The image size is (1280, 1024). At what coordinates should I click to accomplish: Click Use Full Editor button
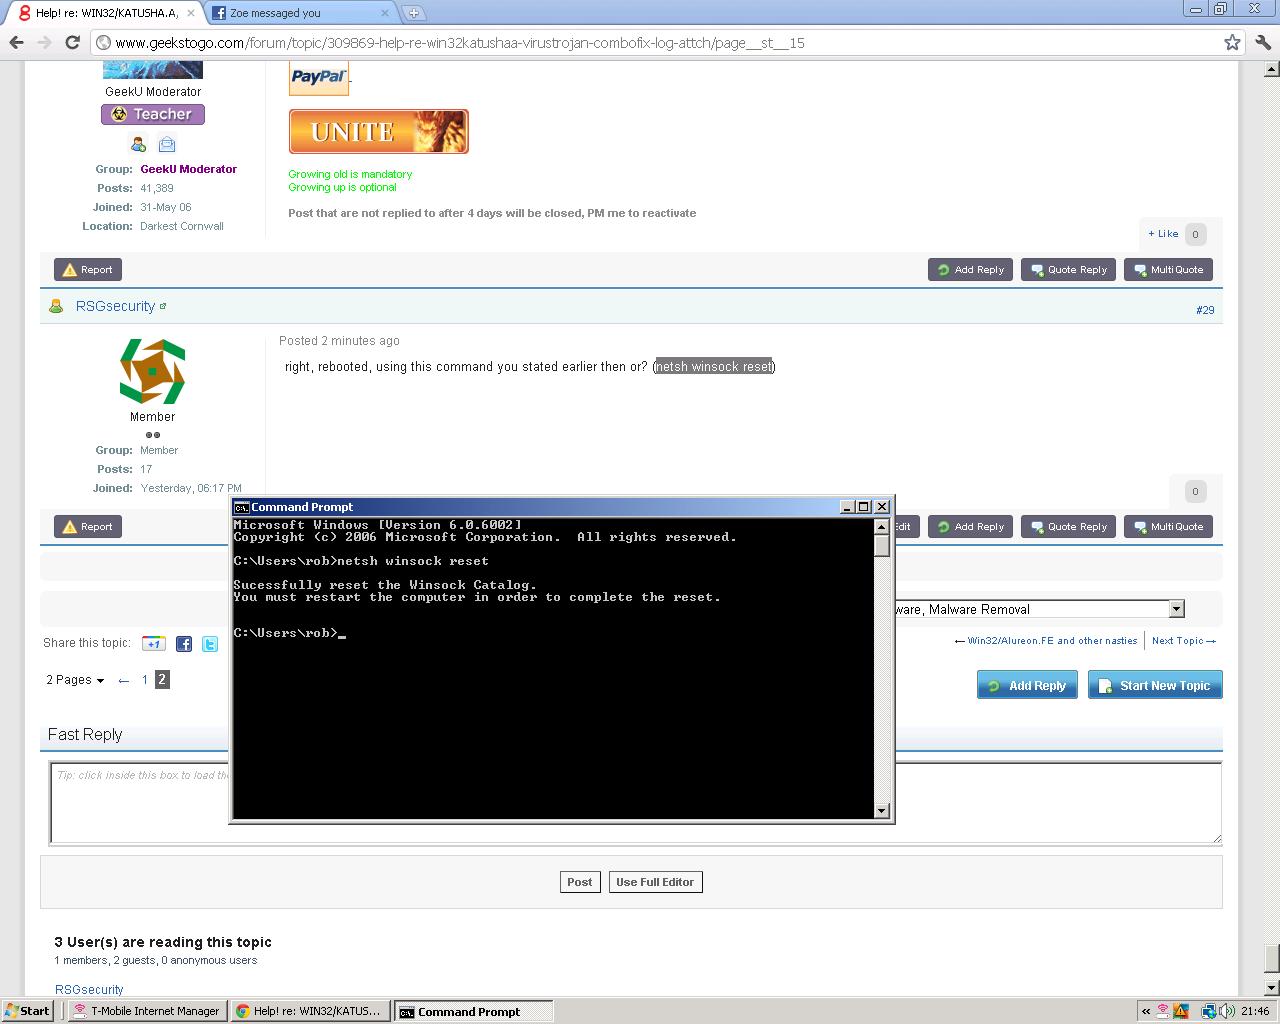655,882
